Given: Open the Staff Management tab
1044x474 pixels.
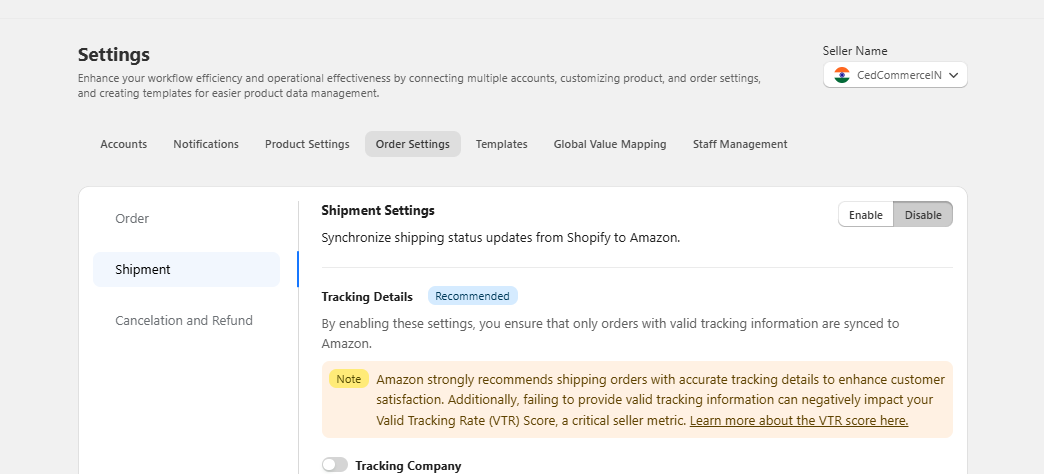Looking at the screenshot, I should tap(740, 144).
